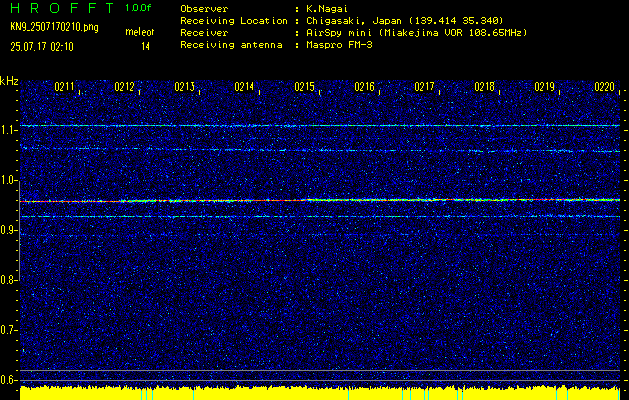Click the date stamp 25.07.17 02:10
This screenshot has height=400, width=629.
tap(42, 47)
